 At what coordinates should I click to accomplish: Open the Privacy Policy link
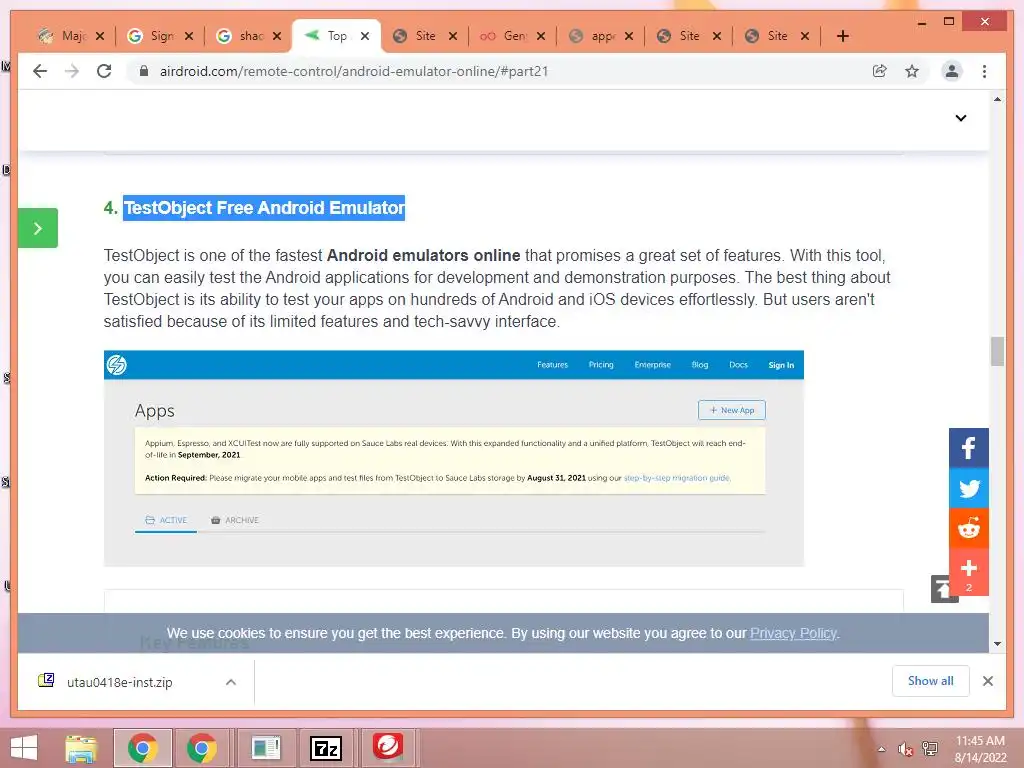click(793, 633)
